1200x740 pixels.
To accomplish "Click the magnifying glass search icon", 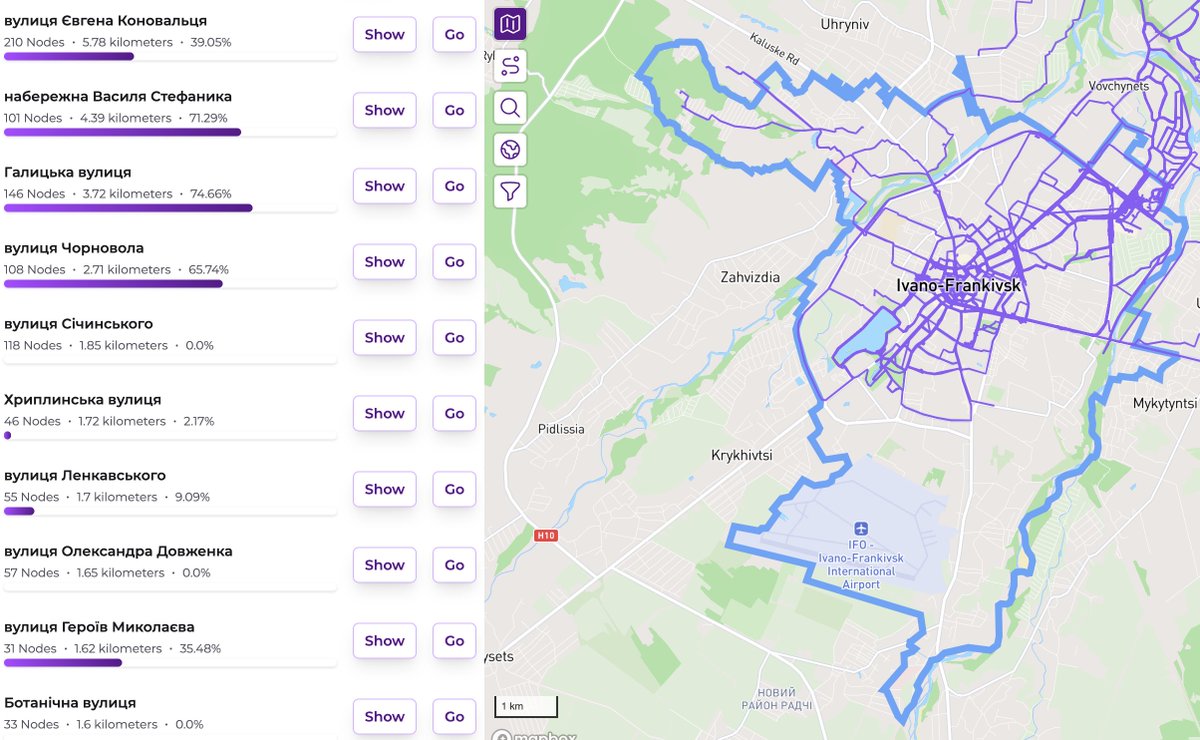I will [510, 108].
